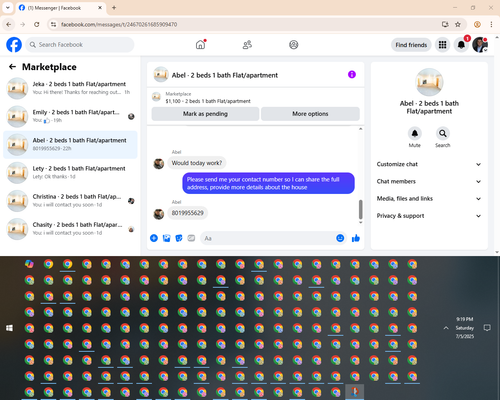Open the notifications bell icon

pyautogui.click(x=461, y=45)
